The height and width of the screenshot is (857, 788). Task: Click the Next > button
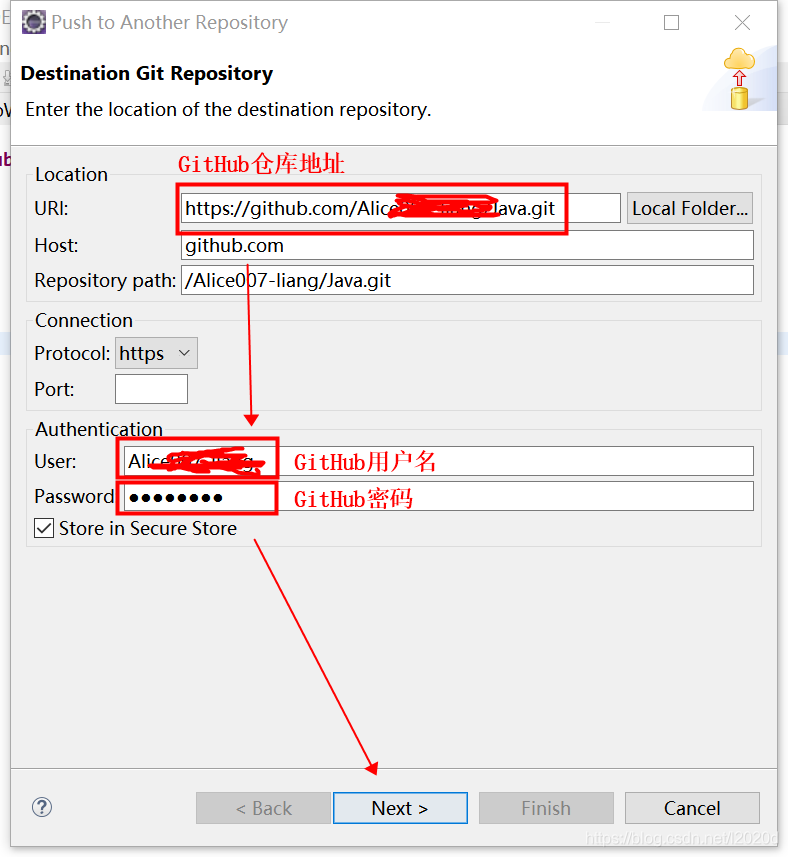click(x=400, y=808)
